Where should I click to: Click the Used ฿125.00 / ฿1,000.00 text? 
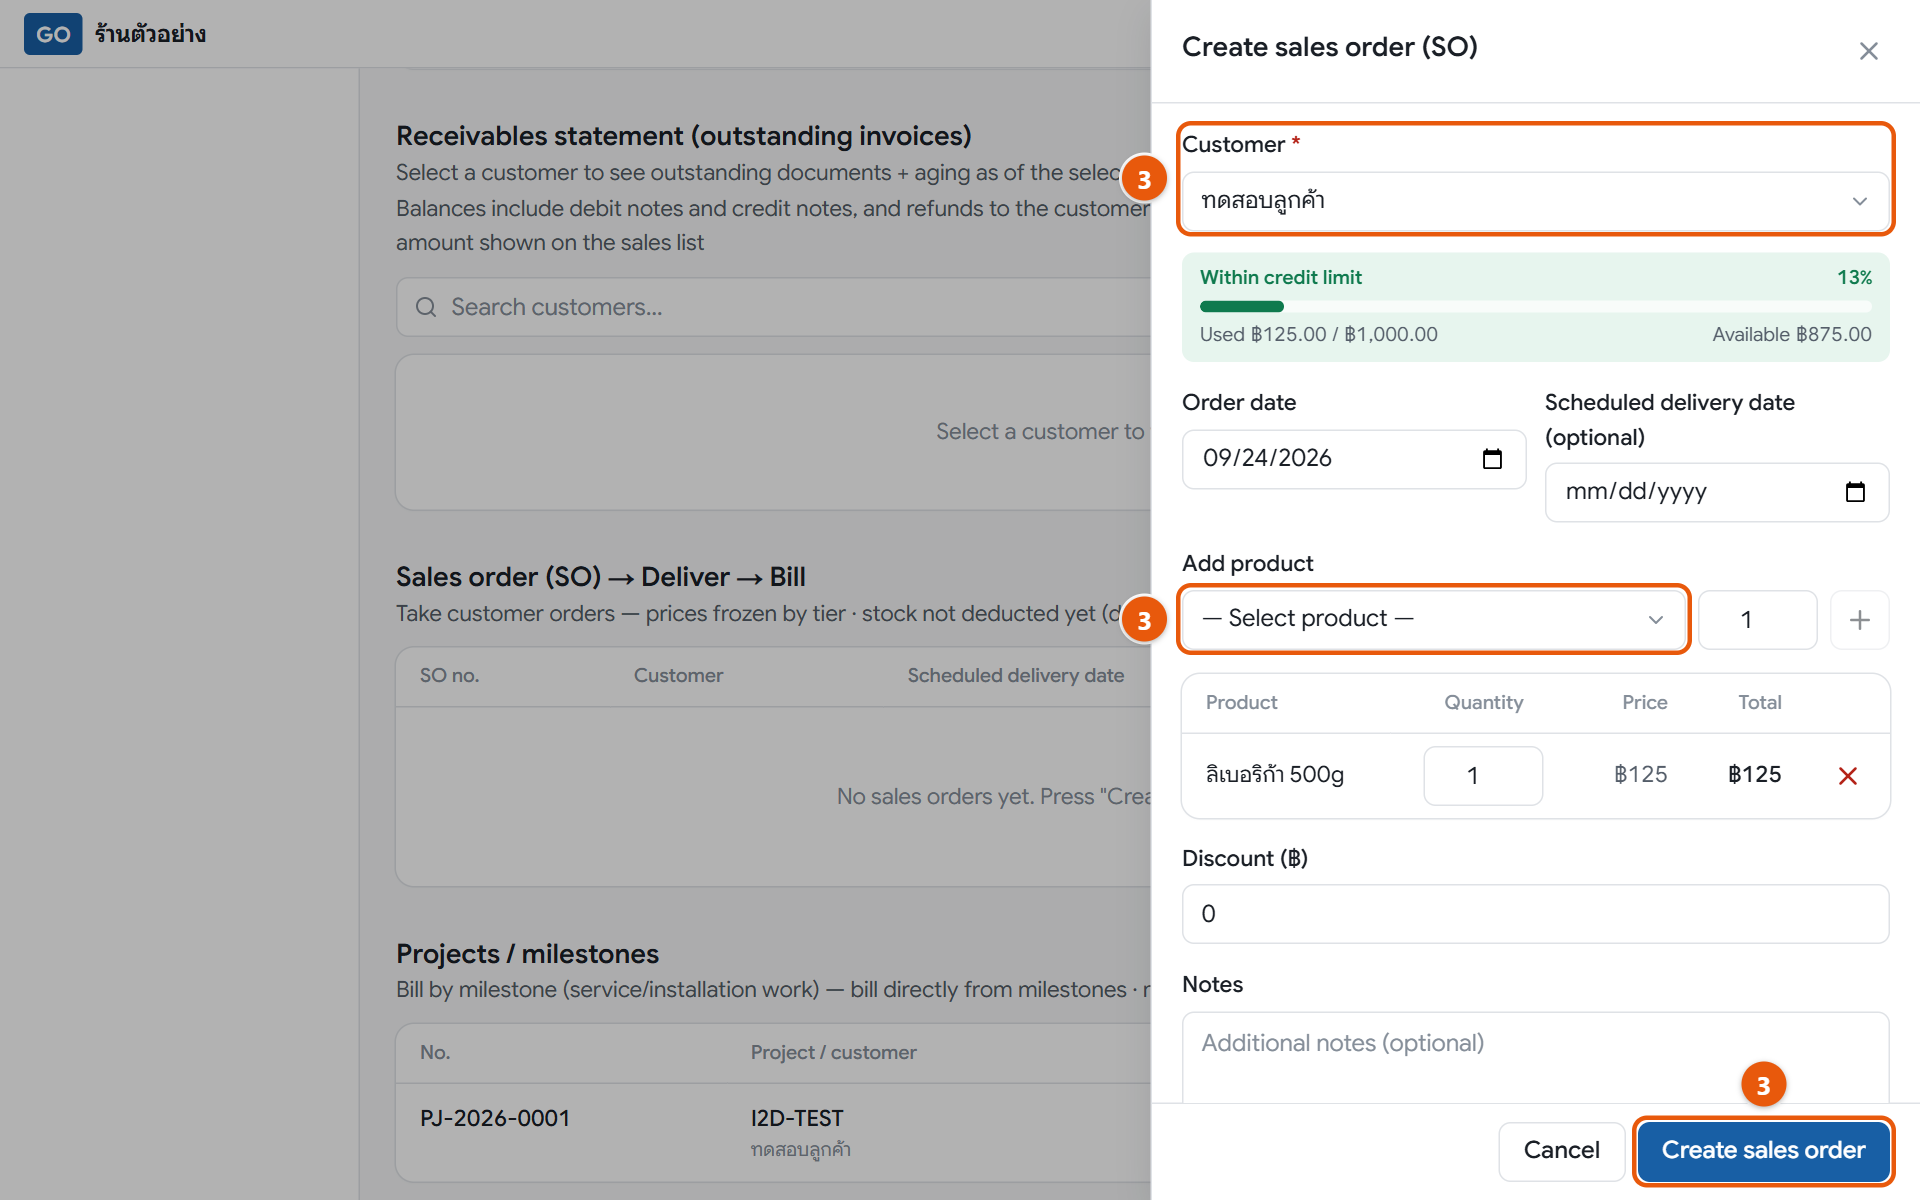pos(1318,335)
